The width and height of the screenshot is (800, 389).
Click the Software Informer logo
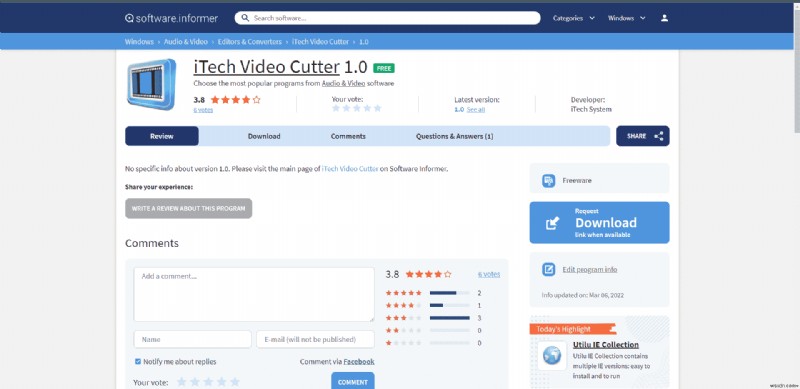(171, 18)
